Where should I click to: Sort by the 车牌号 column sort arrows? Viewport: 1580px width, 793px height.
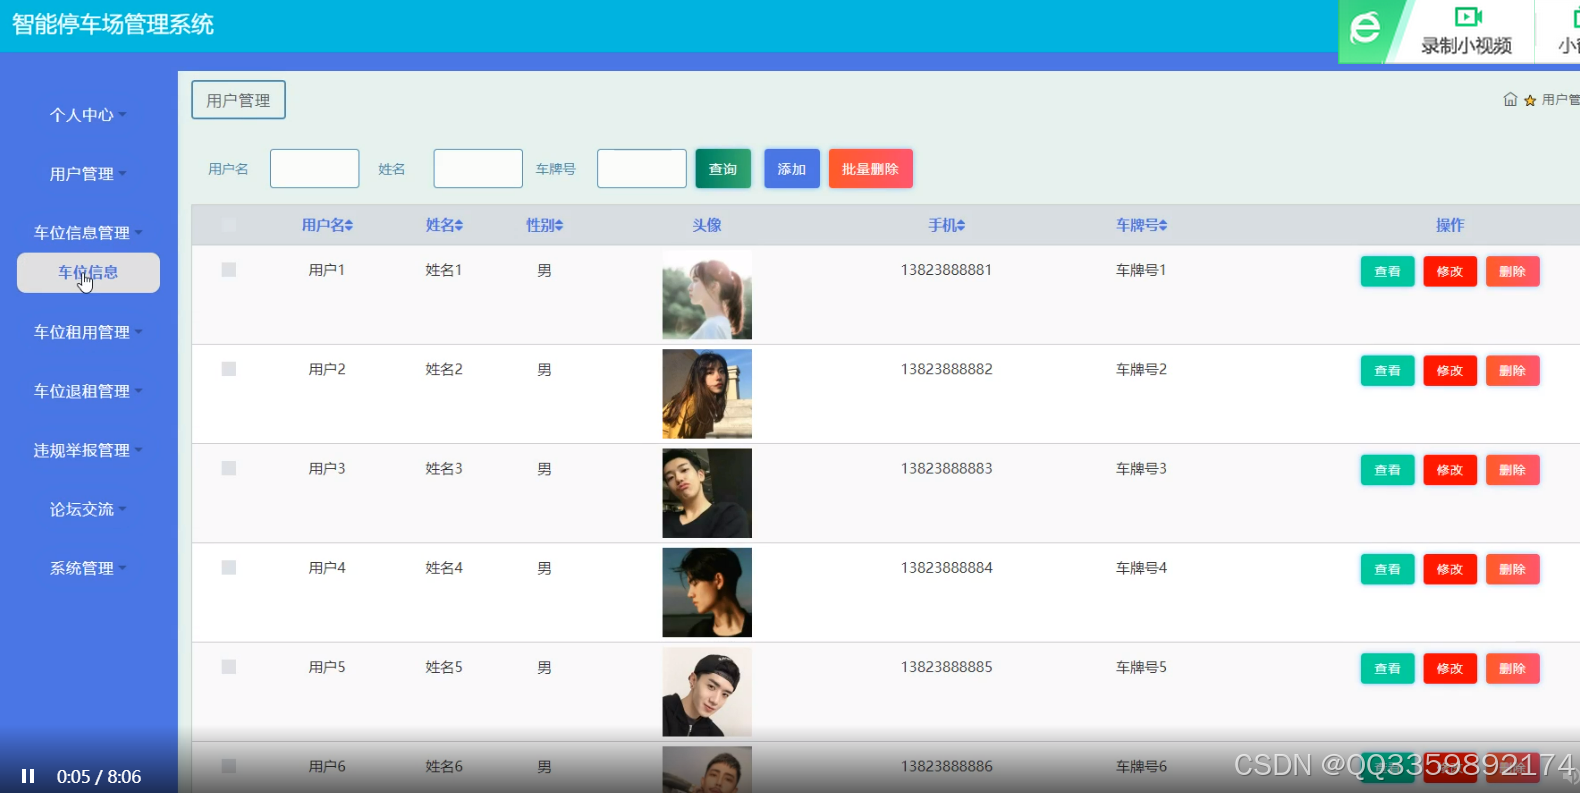tap(1163, 226)
